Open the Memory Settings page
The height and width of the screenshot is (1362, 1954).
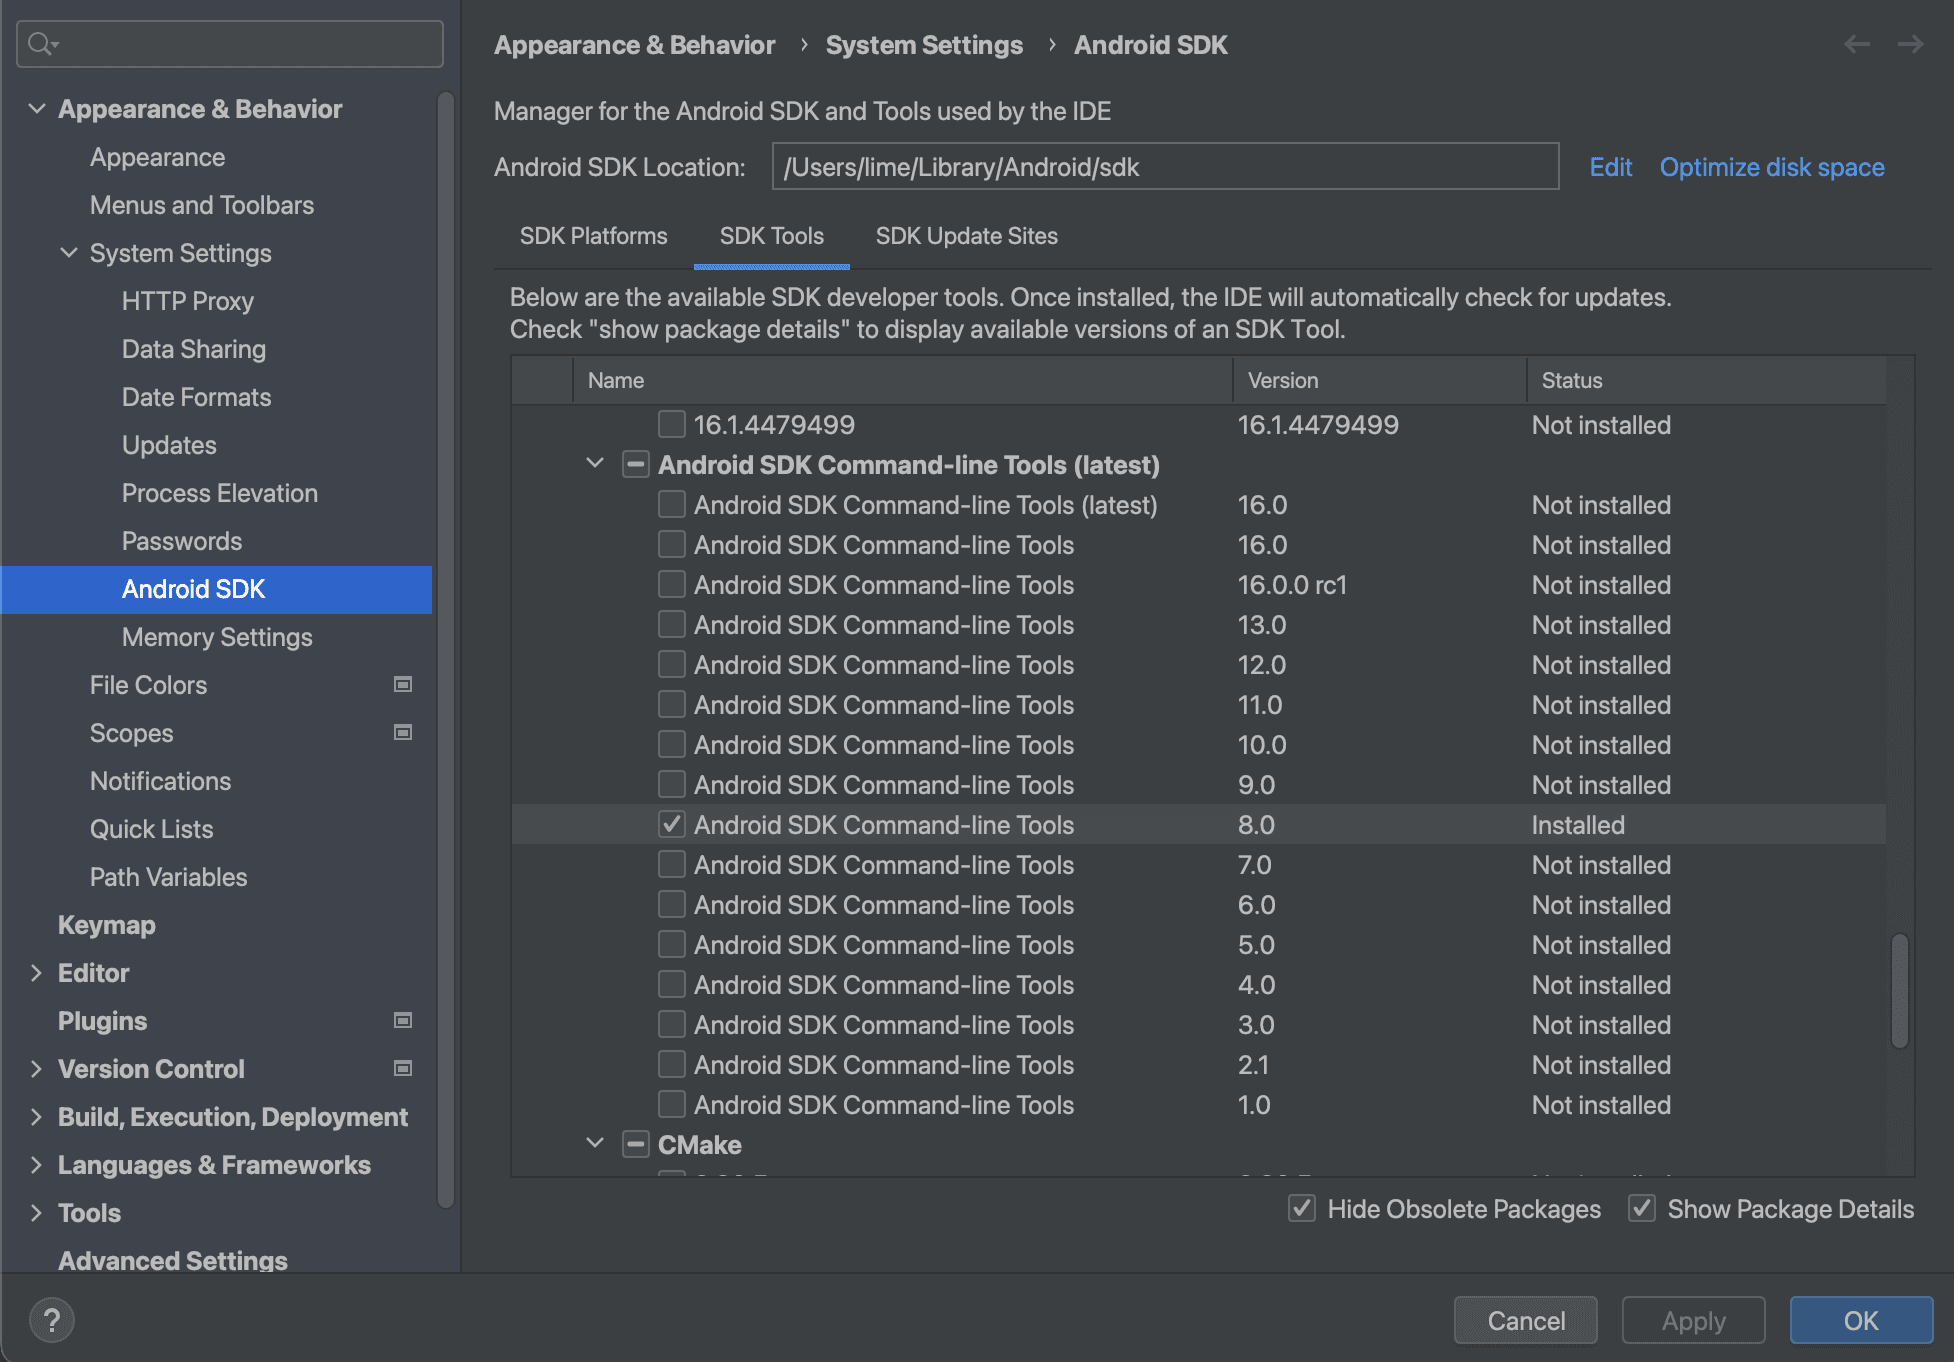click(217, 637)
